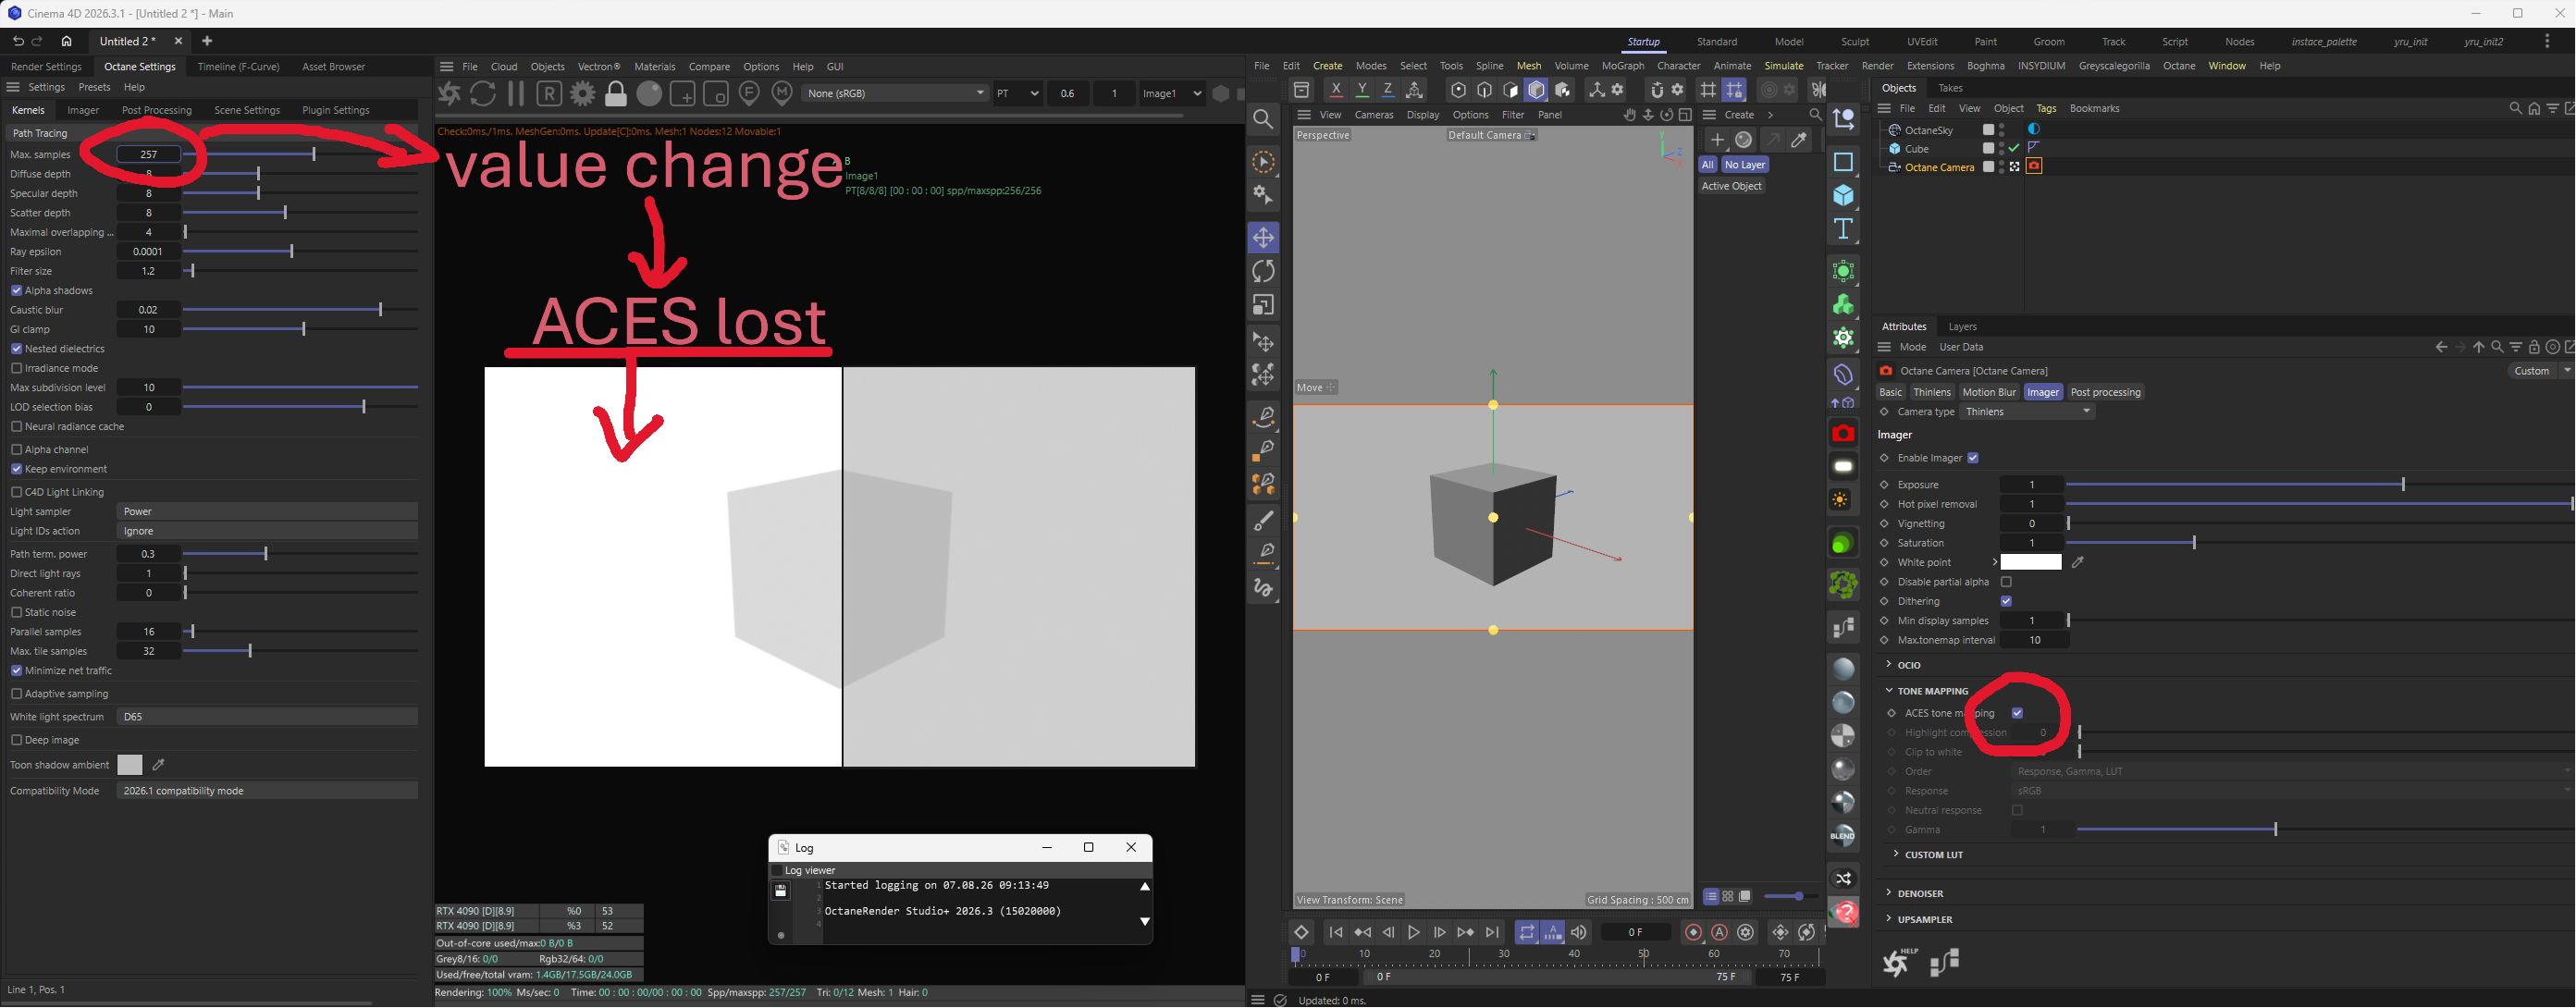Enable Irradiance mode checkbox
The height and width of the screenshot is (1008, 2576).
click(x=16, y=368)
